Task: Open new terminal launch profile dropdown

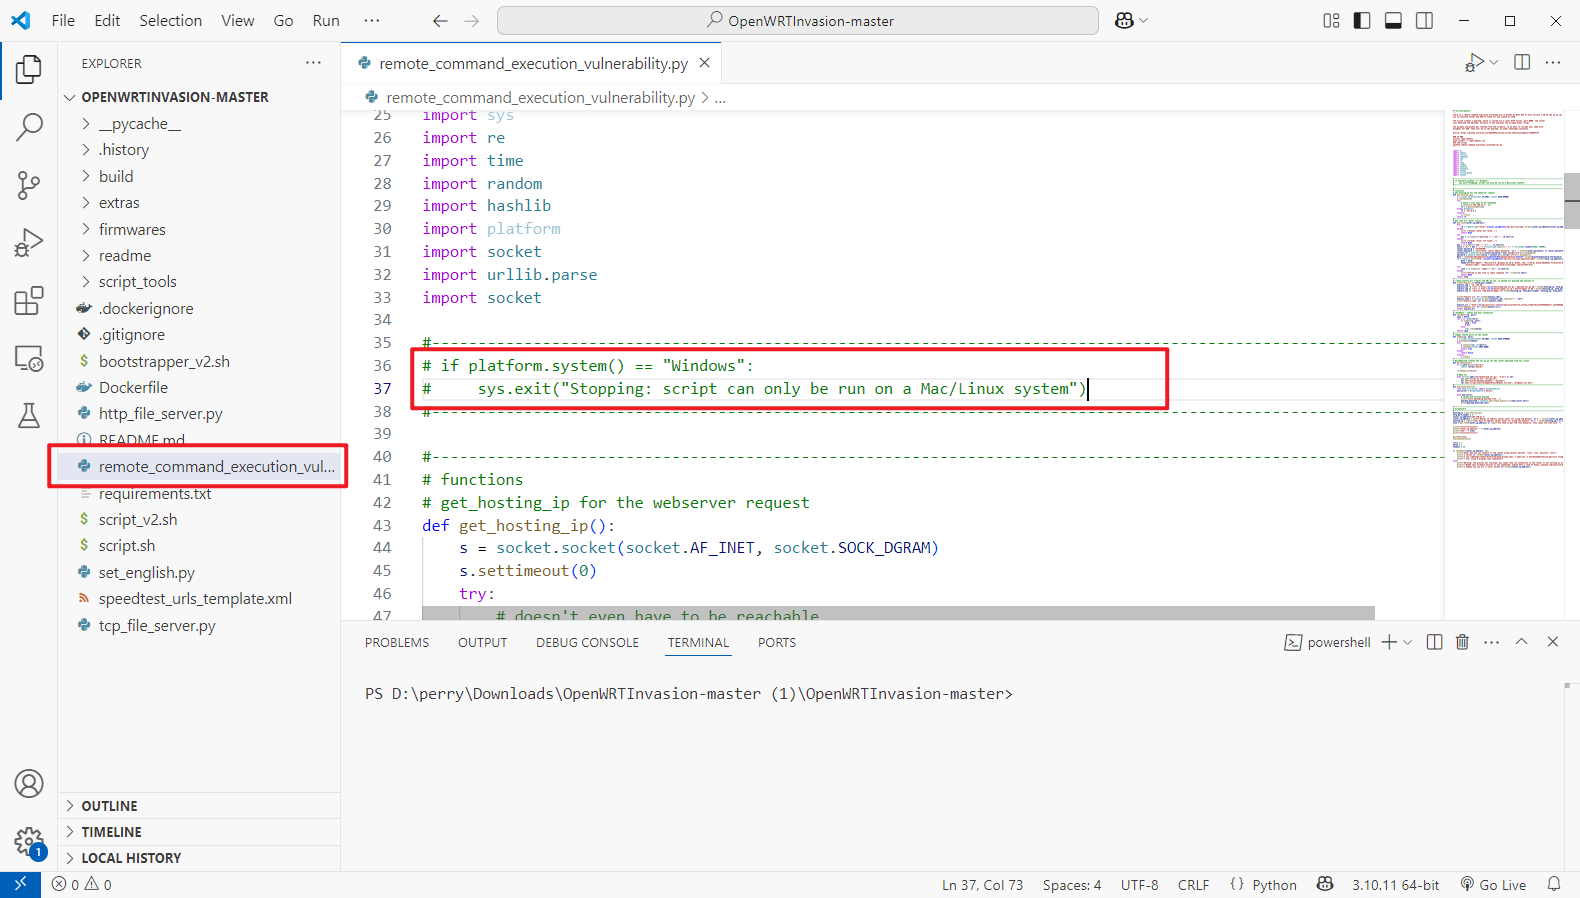Action: (x=1408, y=642)
